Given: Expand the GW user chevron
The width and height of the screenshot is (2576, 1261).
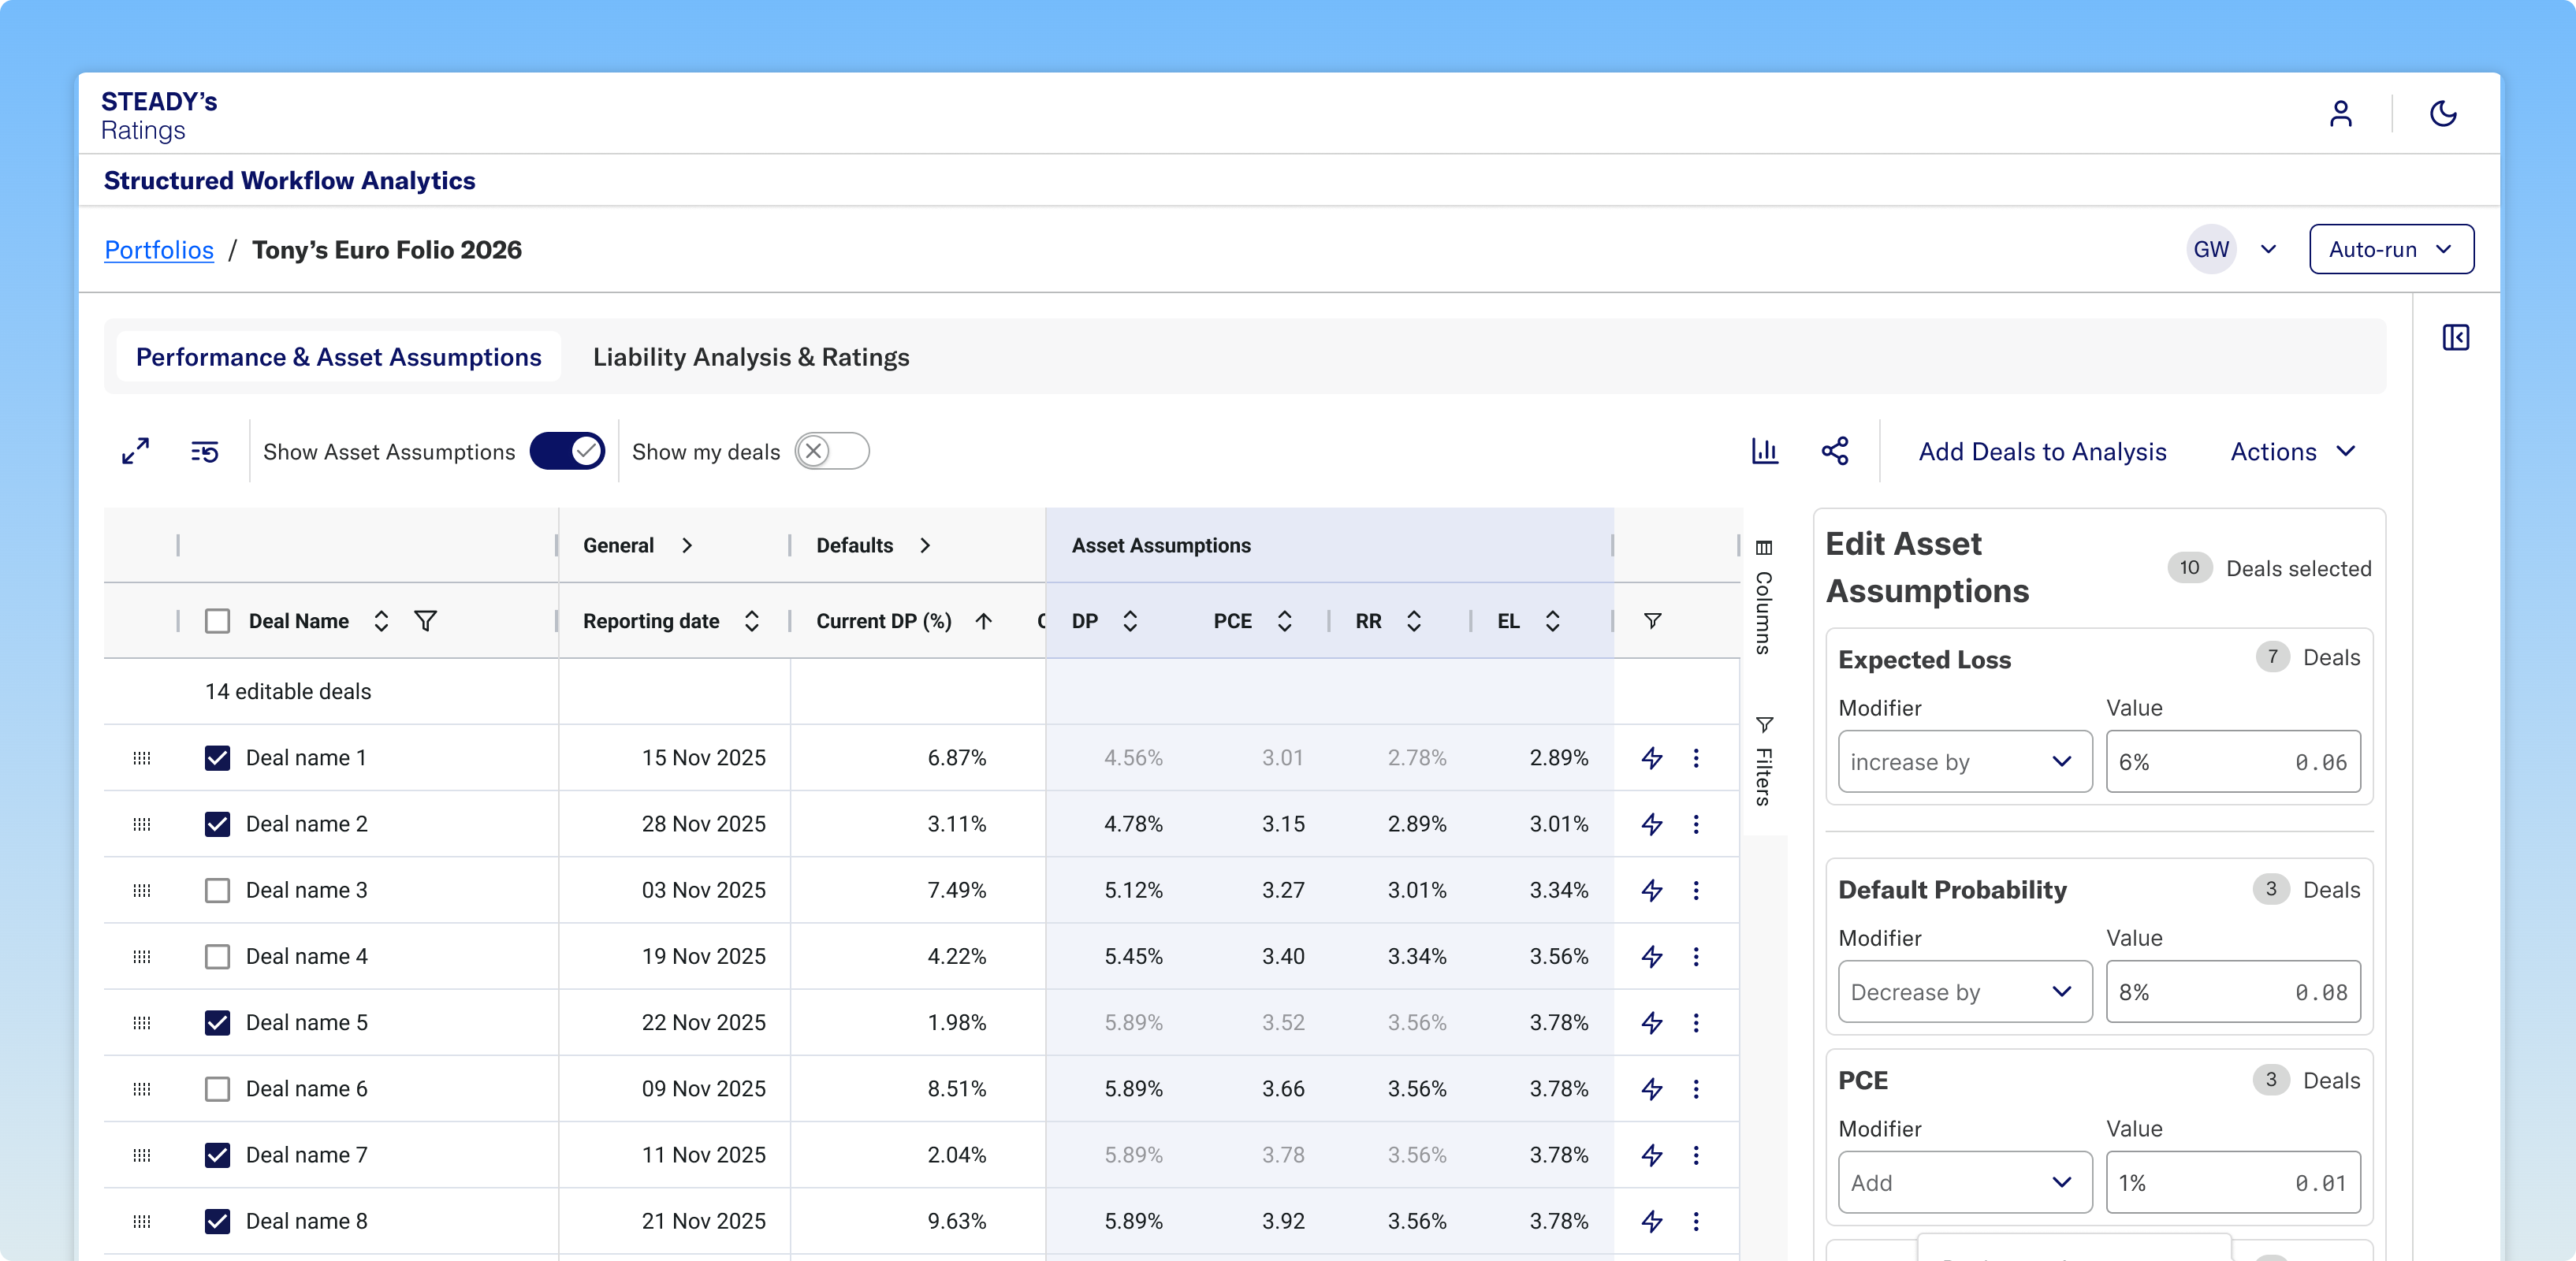Looking at the screenshot, I should click(2268, 249).
